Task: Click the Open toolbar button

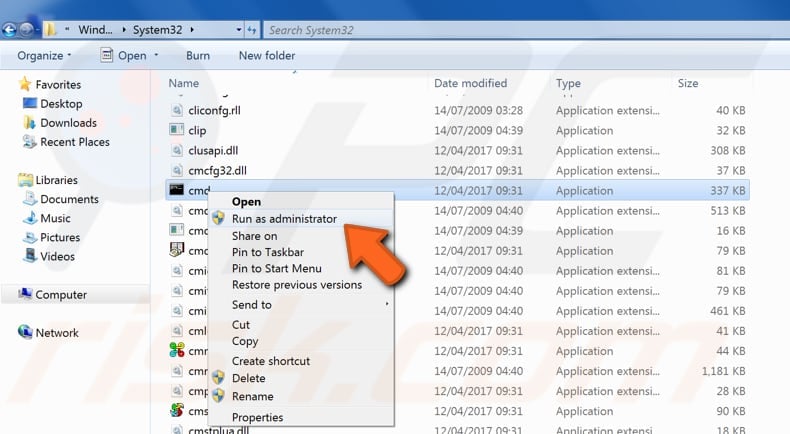Action: pos(124,55)
